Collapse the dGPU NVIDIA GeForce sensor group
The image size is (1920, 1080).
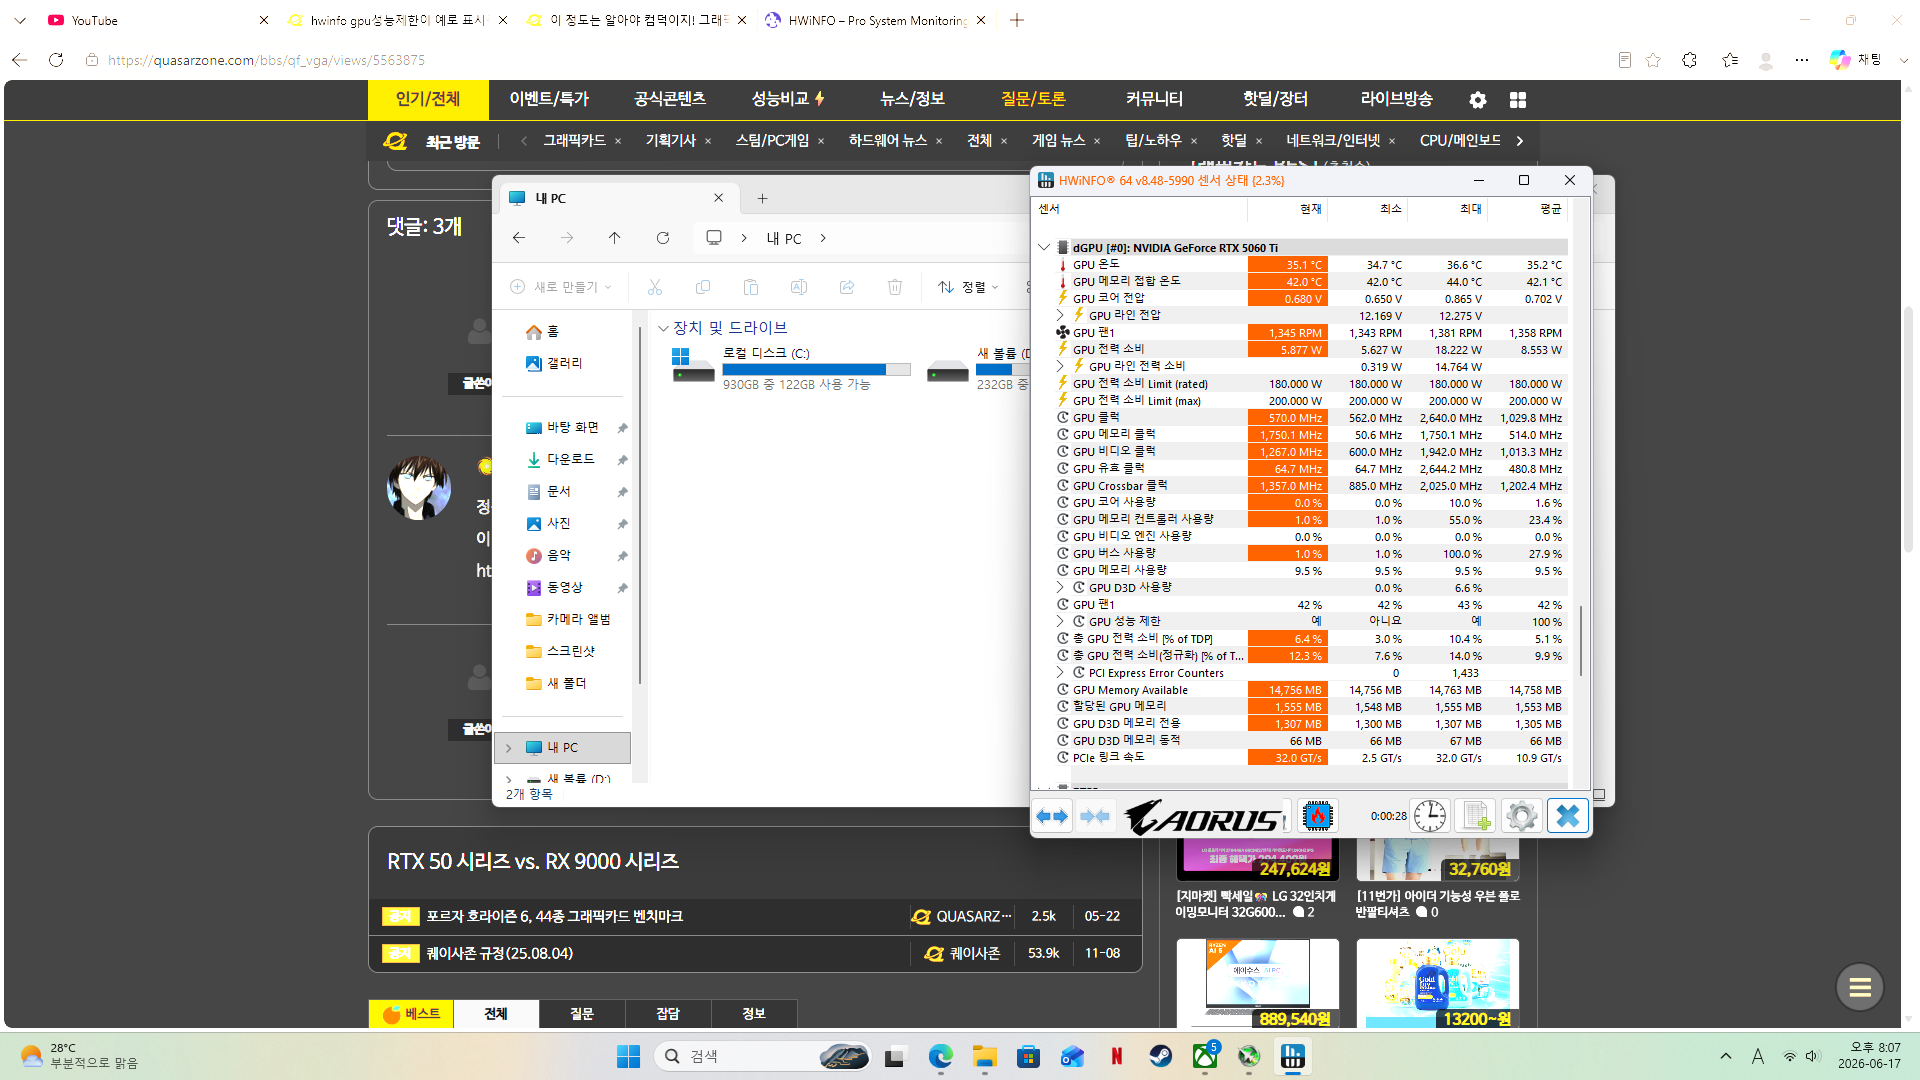coord(1044,247)
